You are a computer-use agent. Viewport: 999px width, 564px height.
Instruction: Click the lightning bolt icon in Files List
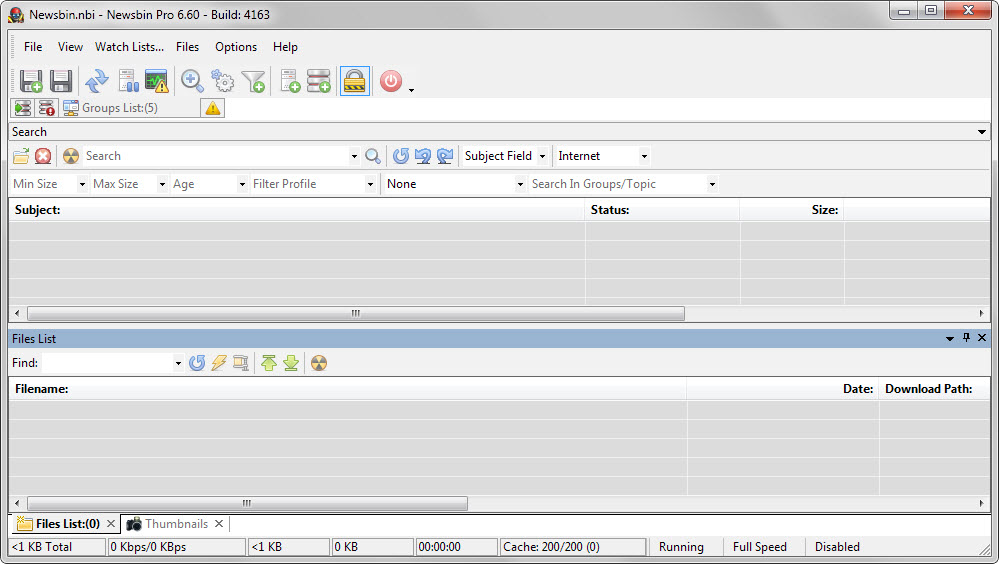219,363
